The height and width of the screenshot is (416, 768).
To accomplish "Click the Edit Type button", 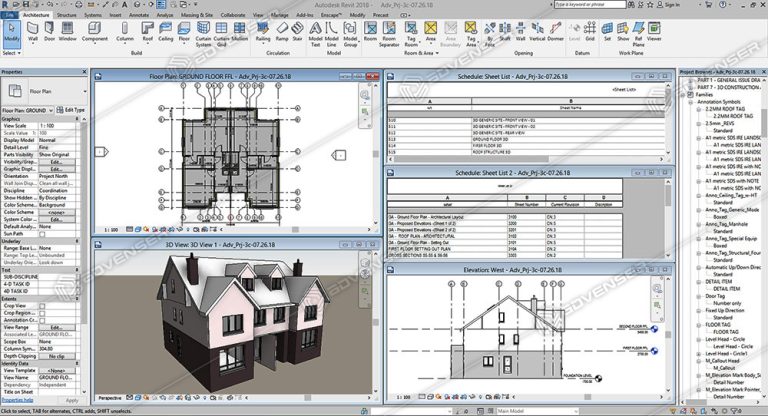I will (71, 110).
